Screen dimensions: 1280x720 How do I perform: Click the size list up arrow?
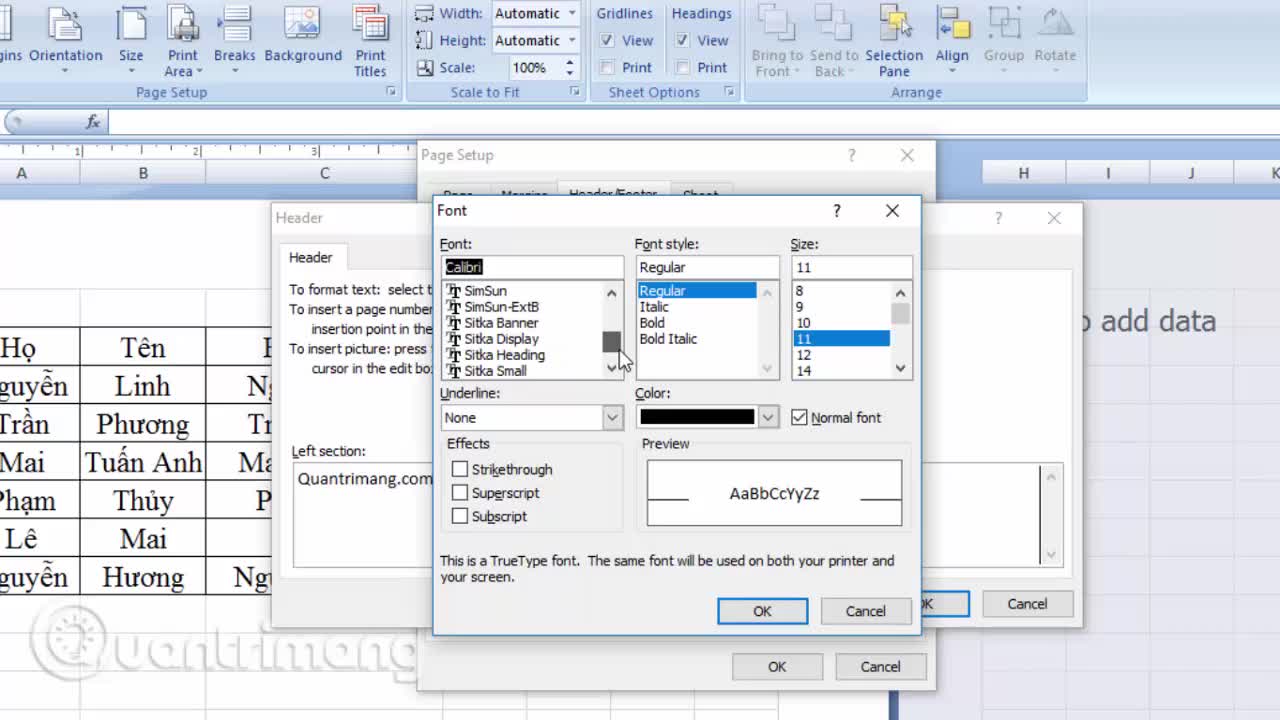900,292
